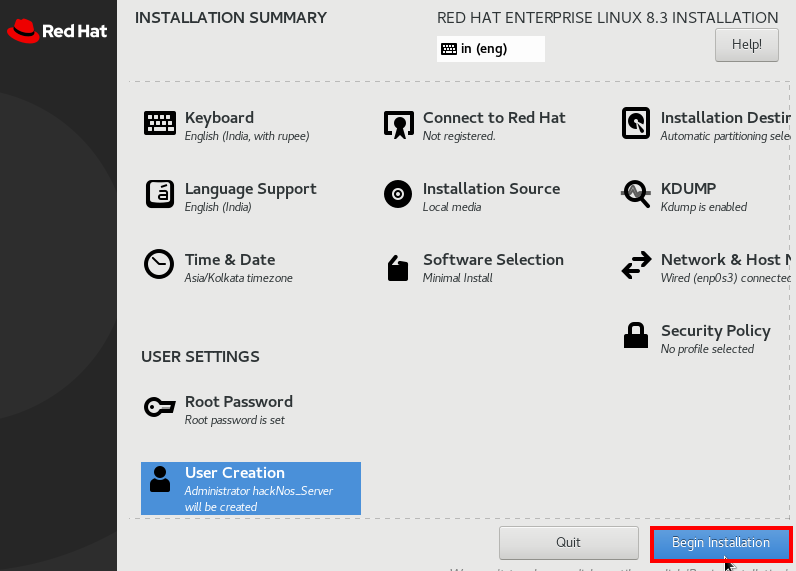The height and width of the screenshot is (571, 796).
Task: Open Network & Host Name heading
Action: (725, 259)
